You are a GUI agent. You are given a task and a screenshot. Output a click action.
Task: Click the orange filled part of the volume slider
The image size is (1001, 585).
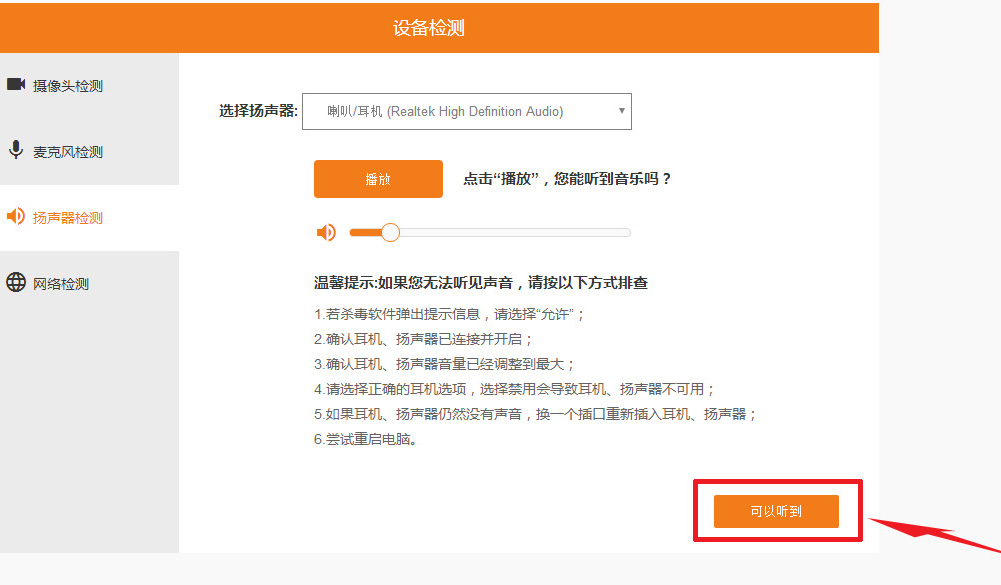pyautogui.click(x=364, y=233)
